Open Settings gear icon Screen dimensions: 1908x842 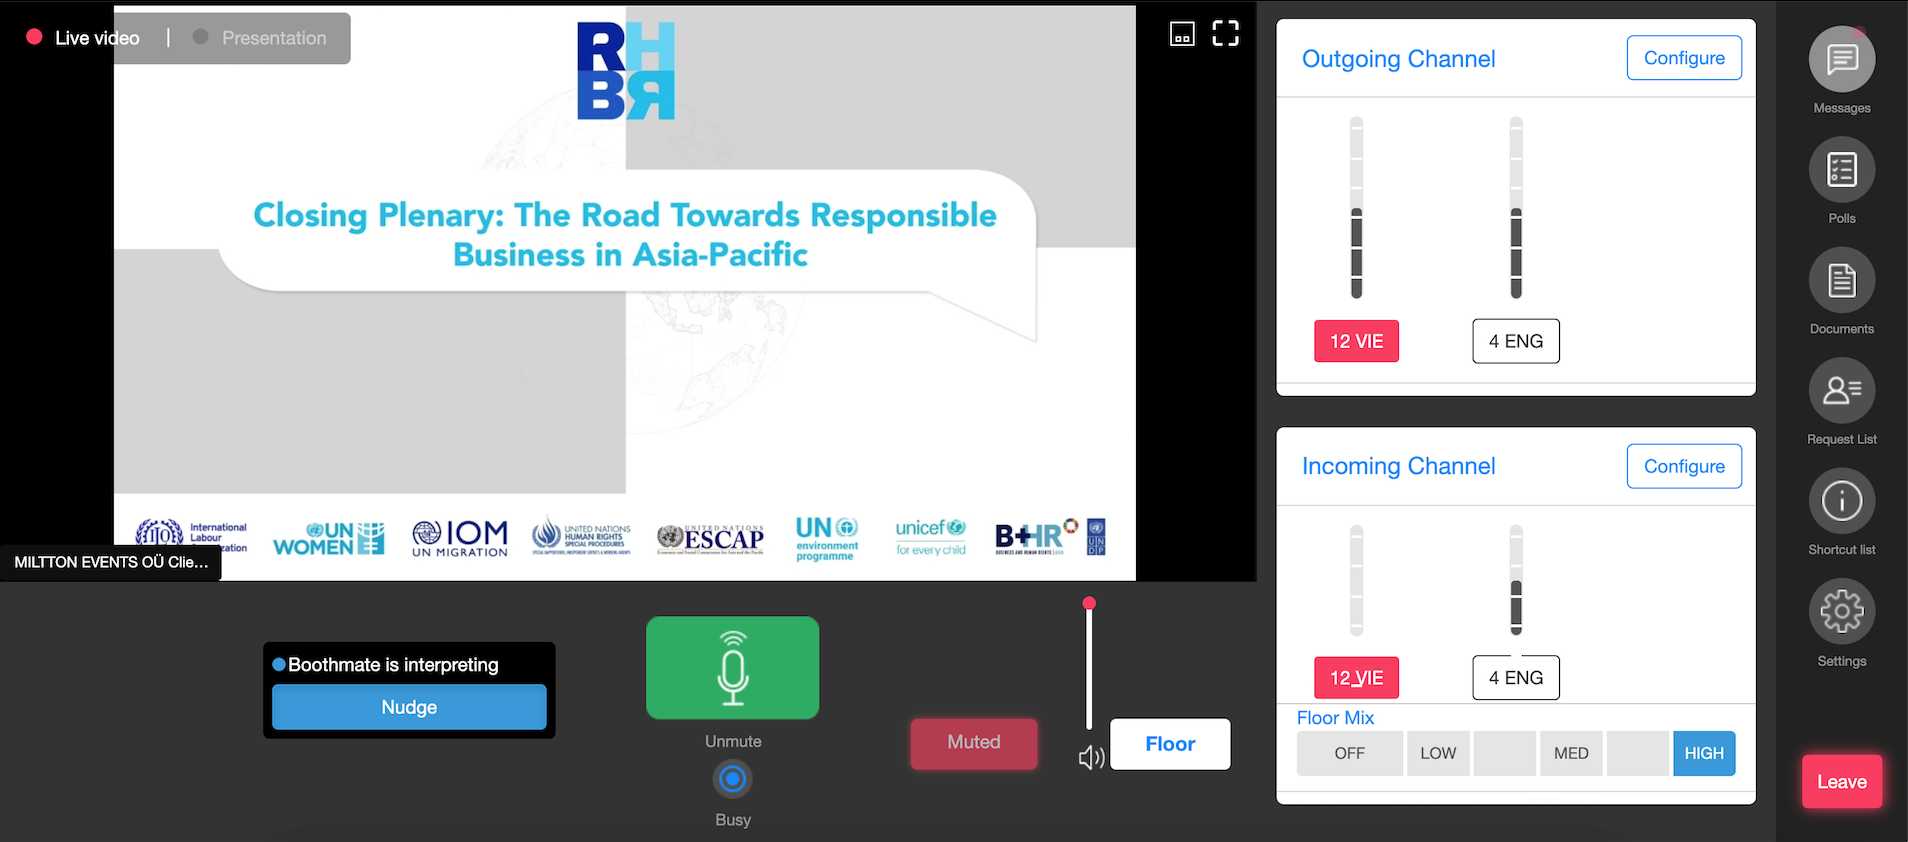1841,612
